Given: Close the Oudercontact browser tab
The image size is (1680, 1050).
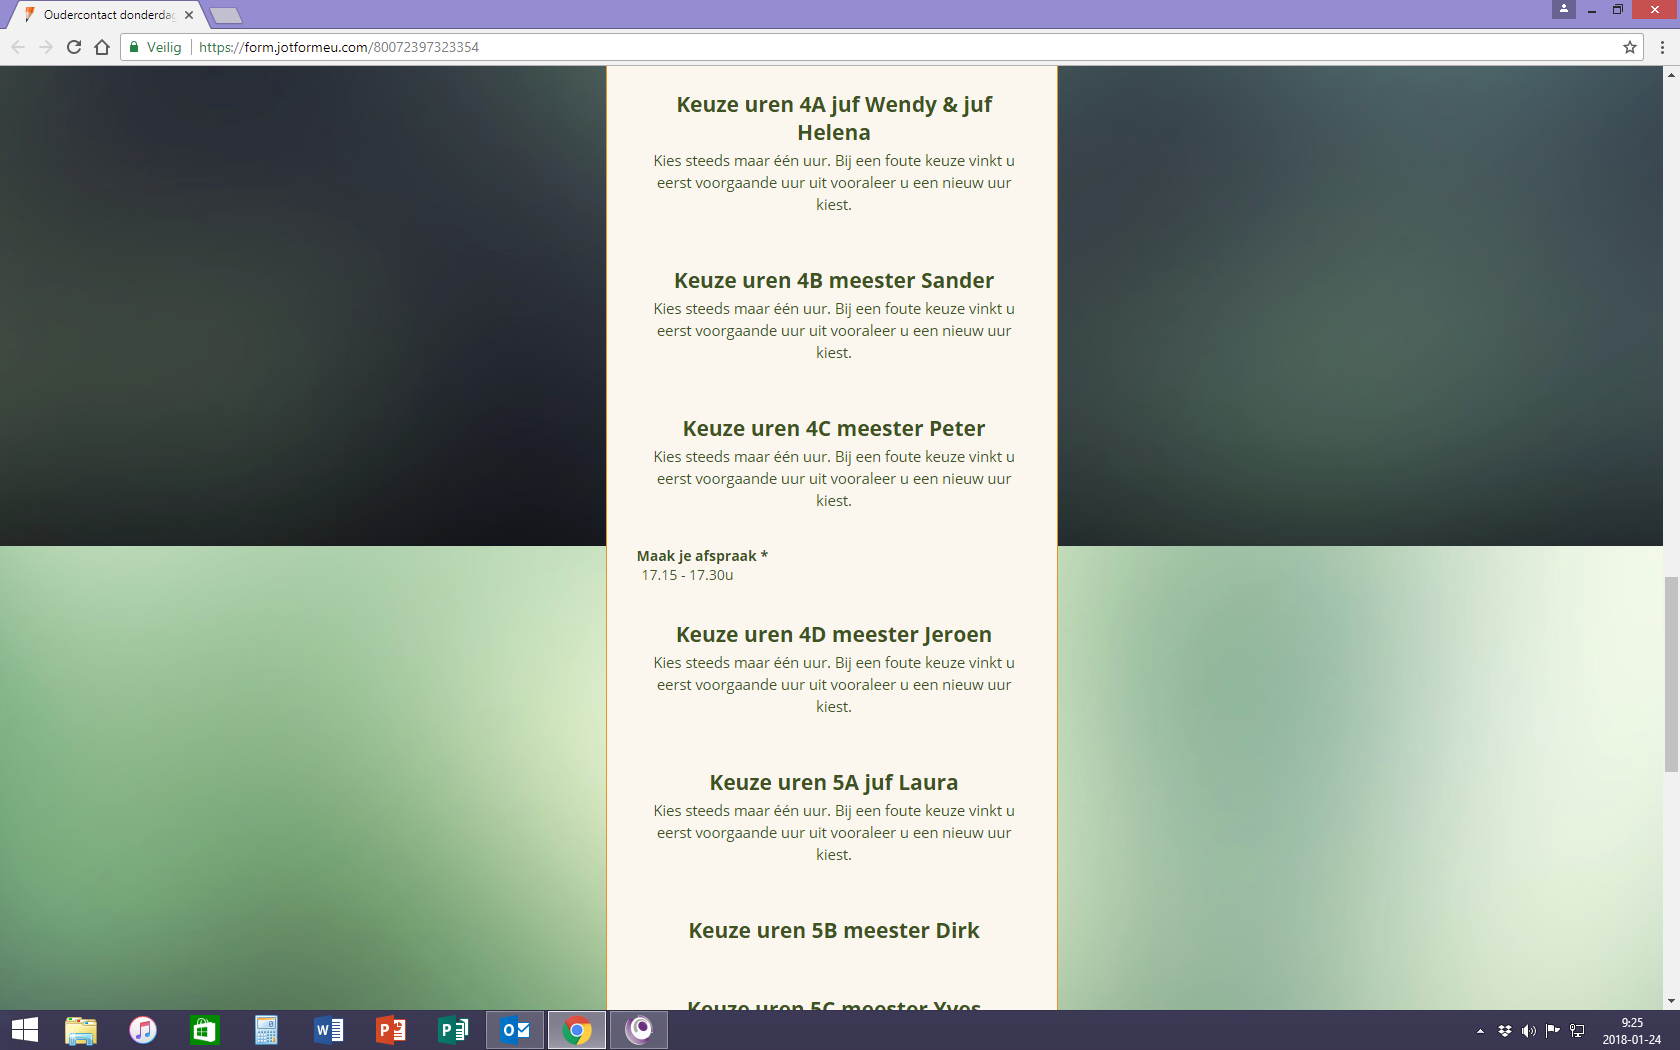Looking at the screenshot, I should 189,15.
